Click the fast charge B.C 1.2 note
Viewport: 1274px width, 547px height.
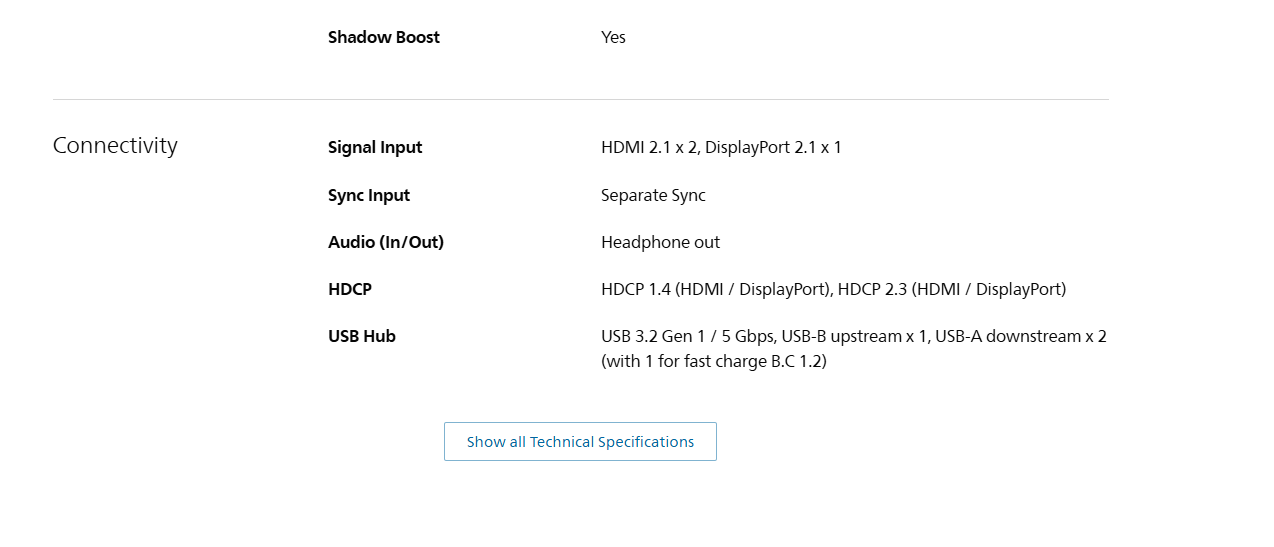(x=714, y=361)
